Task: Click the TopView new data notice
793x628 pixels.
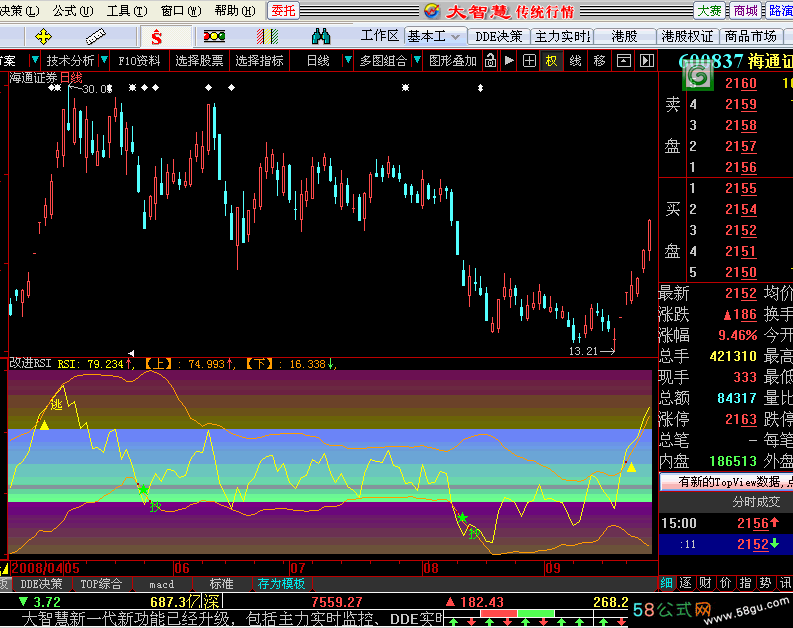Action: [x=727, y=482]
